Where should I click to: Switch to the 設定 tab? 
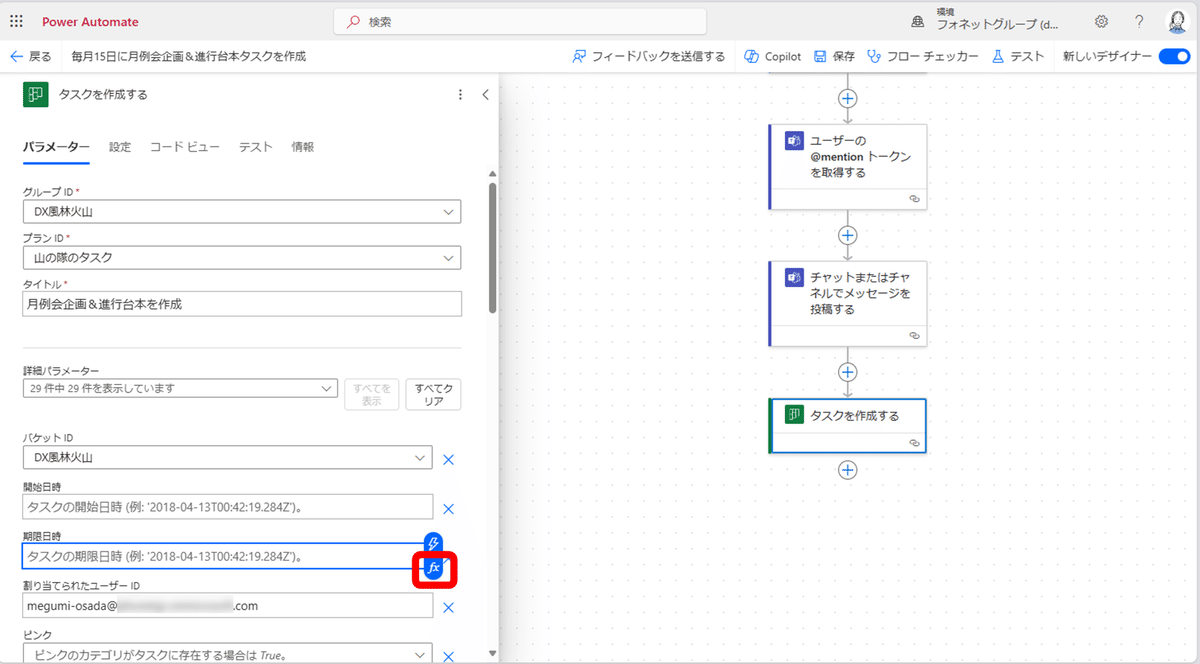point(120,147)
